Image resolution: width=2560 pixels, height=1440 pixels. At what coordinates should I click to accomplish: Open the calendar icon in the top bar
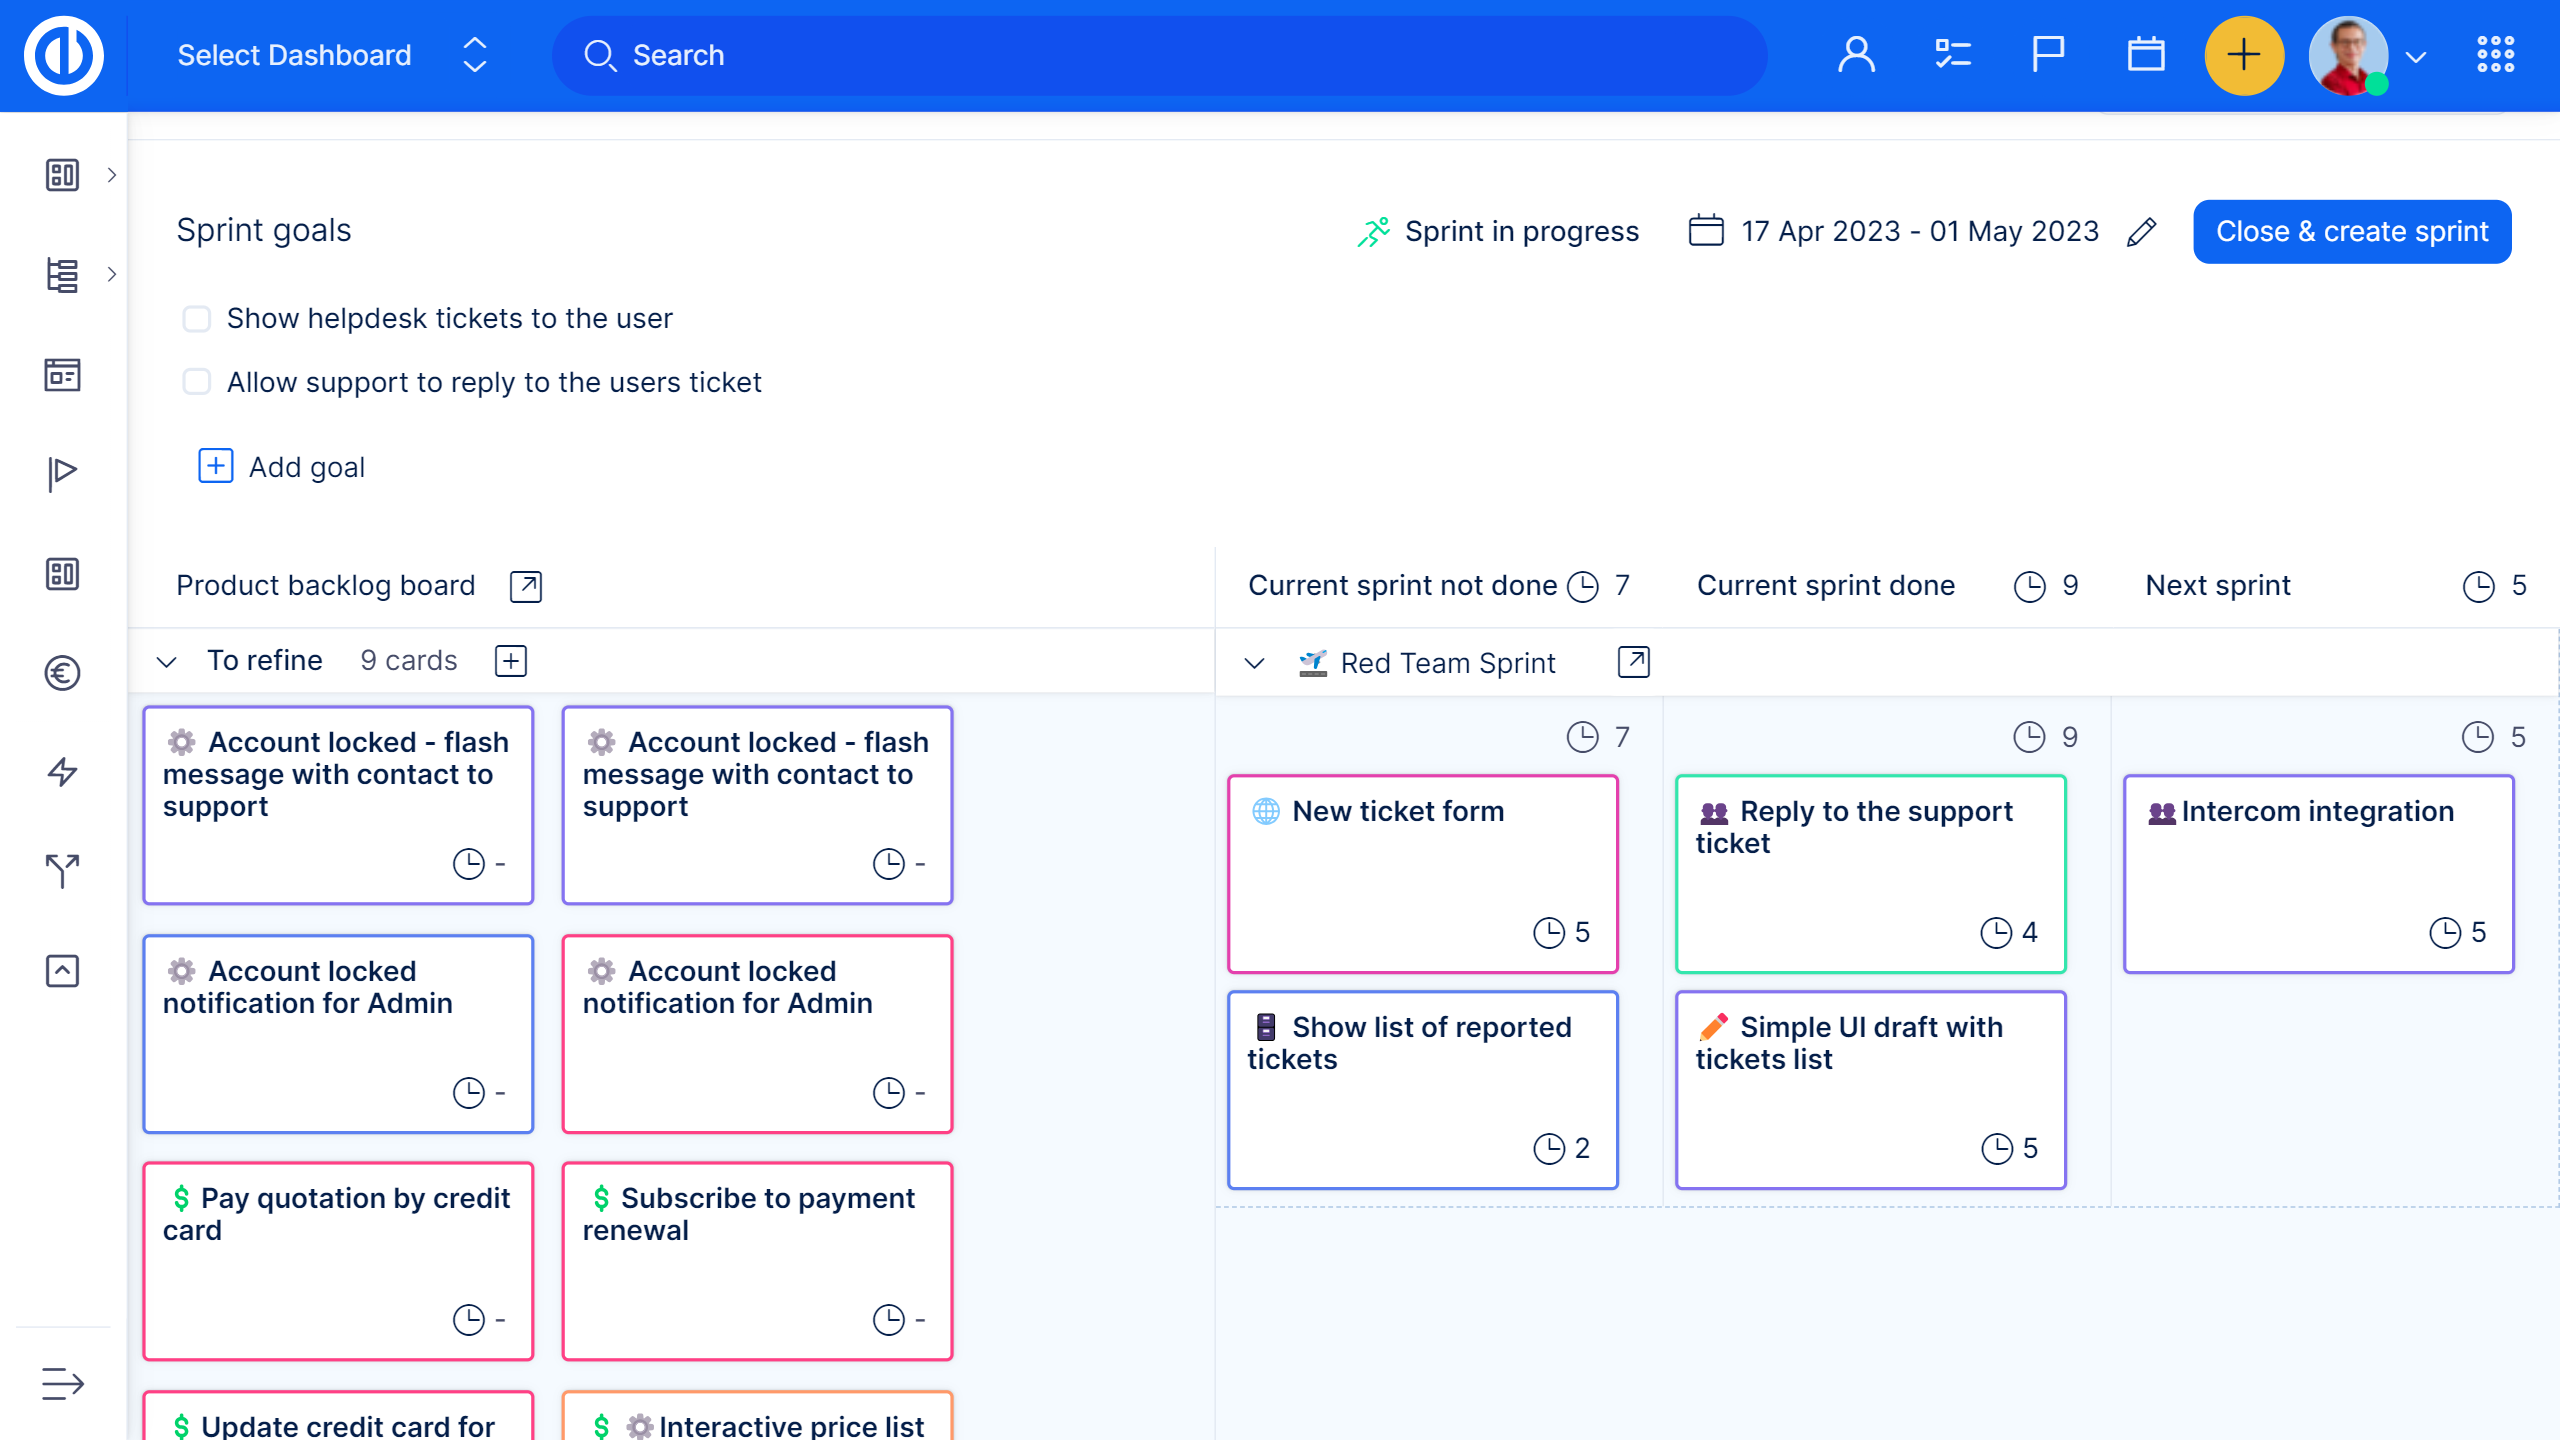[2143, 55]
